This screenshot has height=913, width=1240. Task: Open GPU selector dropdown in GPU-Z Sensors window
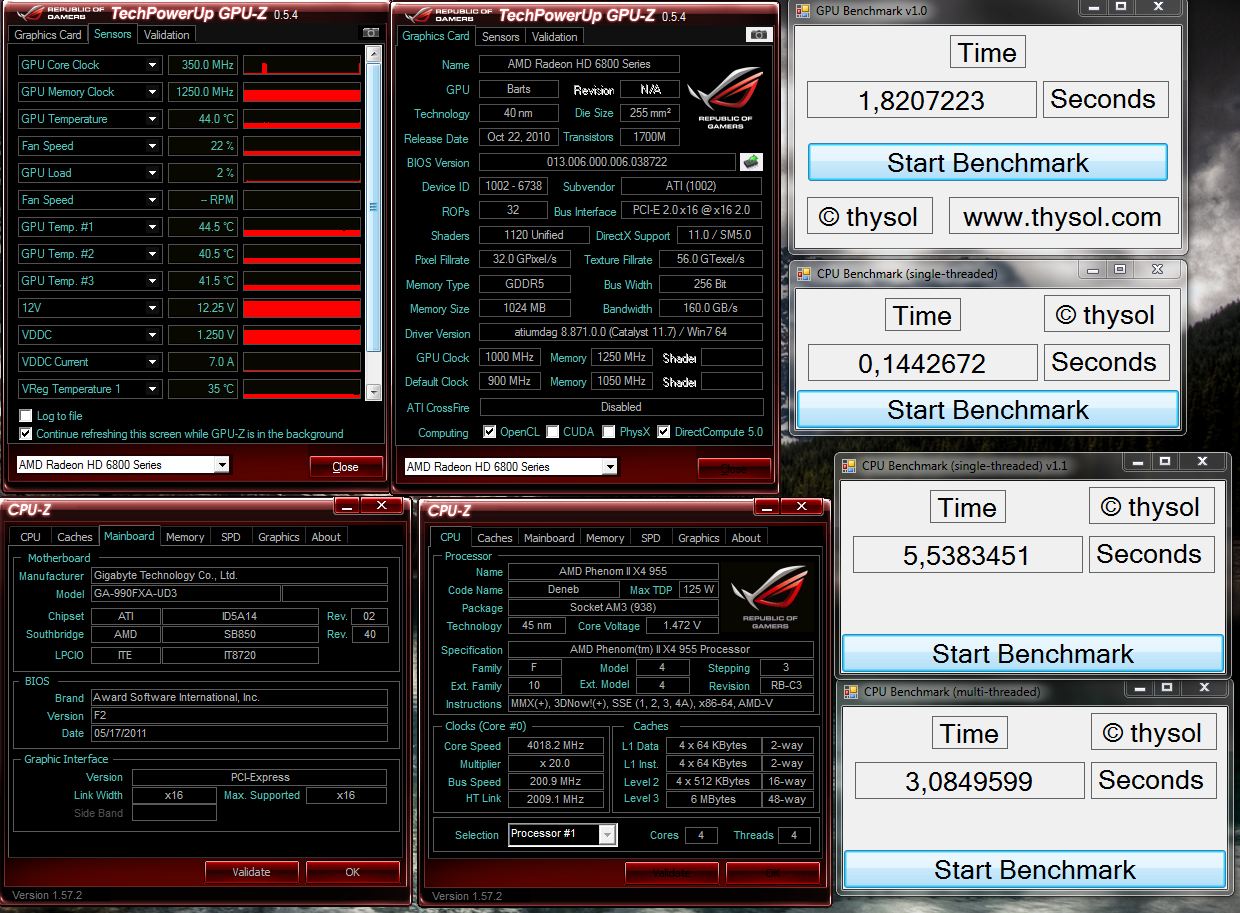click(x=222, y=464)
